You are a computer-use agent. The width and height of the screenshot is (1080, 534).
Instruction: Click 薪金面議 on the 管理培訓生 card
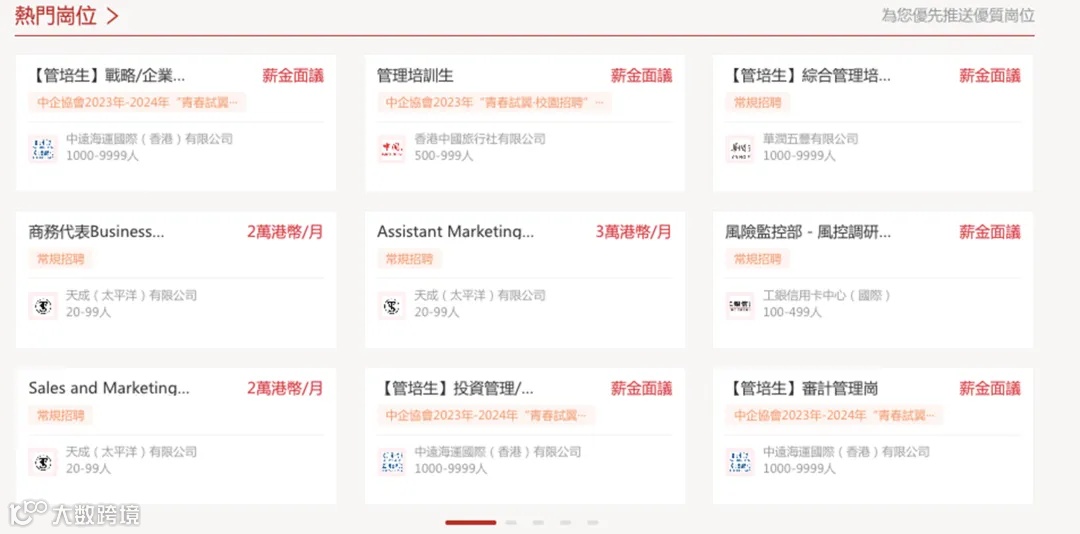(641, 76)
